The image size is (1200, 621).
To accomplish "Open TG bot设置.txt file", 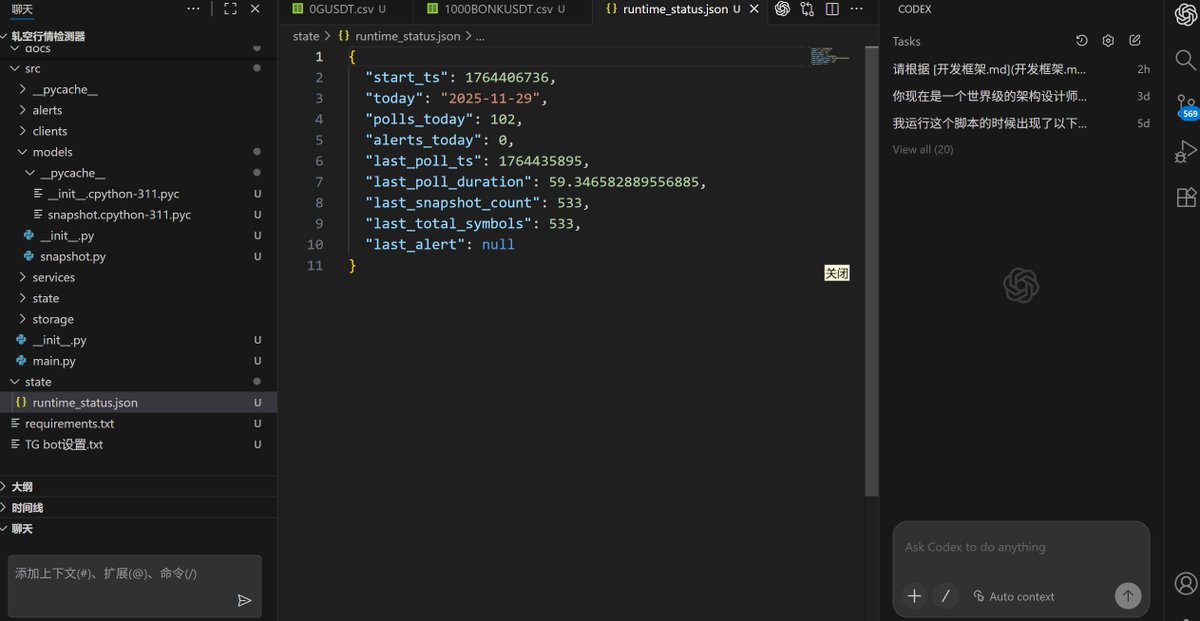I will 138,445.
